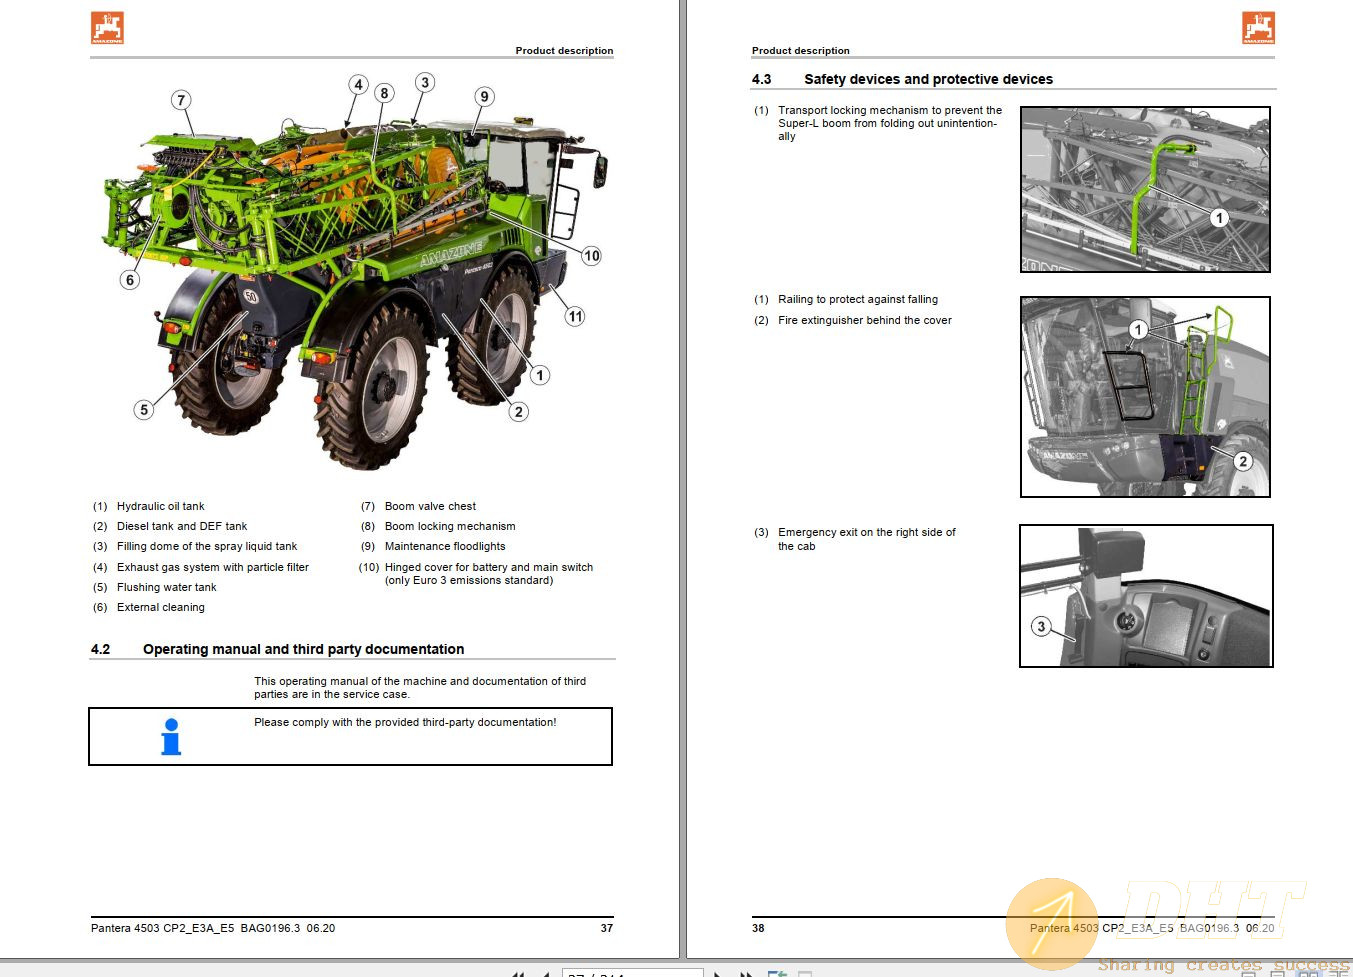
Task: Click heading '4.2 Operating manual and third party documentation'
Action: tap(278, 649)
